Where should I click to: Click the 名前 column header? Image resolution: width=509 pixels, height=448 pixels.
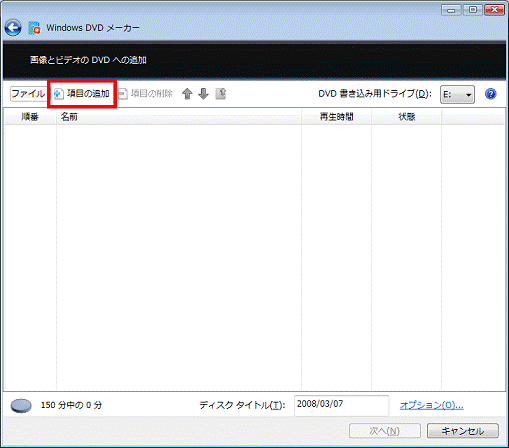click(x=179, y=117)
